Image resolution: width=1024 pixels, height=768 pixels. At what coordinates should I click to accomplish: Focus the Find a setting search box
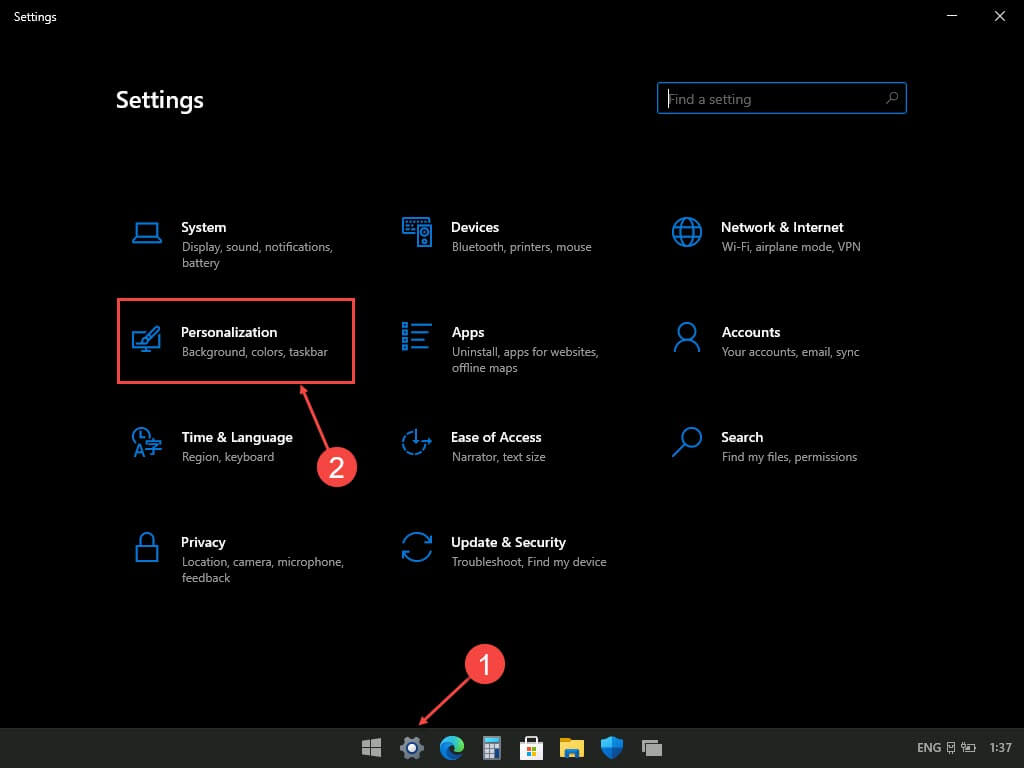781,98
